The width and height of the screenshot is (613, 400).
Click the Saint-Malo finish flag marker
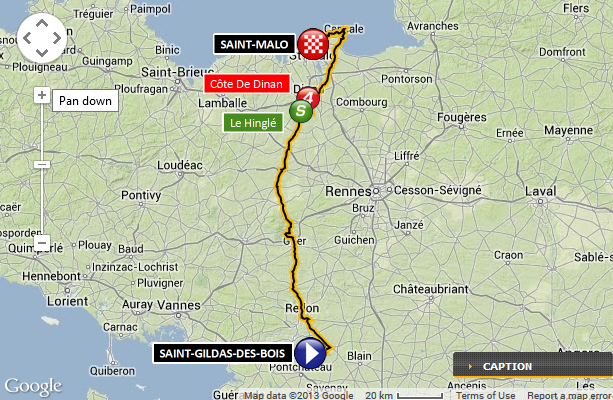click(x=313, y=44)
